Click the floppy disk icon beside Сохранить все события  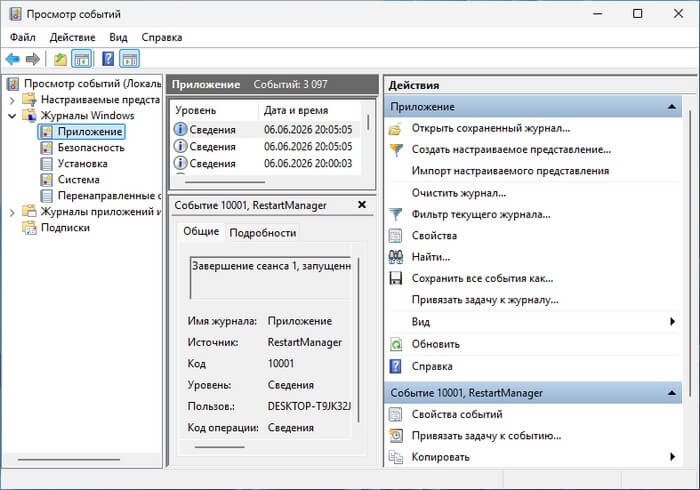coord(396,278)
